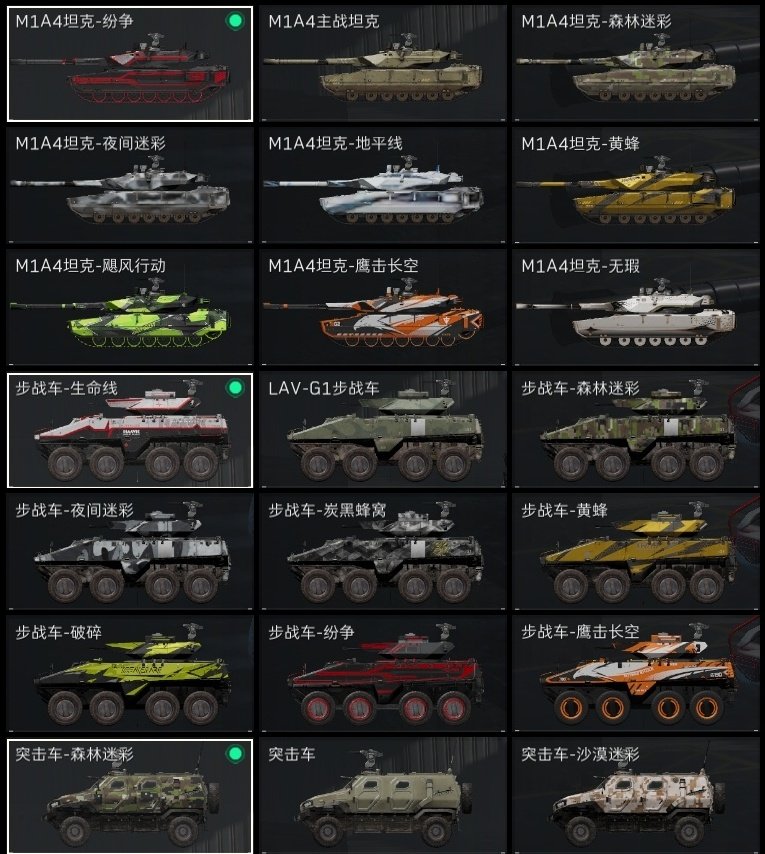Select the M1A4坦克-地平线 skin
The width and height of the screenshot is (765, 854).
tap(383, 185)
